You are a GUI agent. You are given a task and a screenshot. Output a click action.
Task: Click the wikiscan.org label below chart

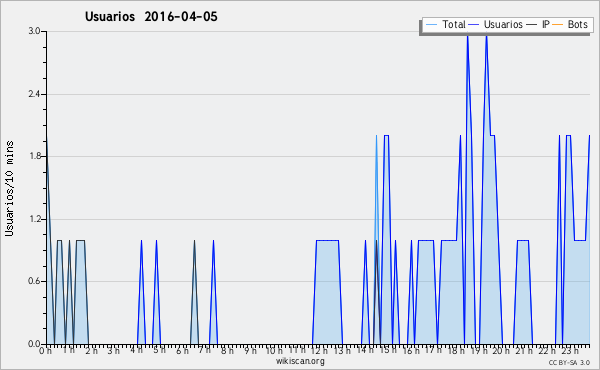300,361
